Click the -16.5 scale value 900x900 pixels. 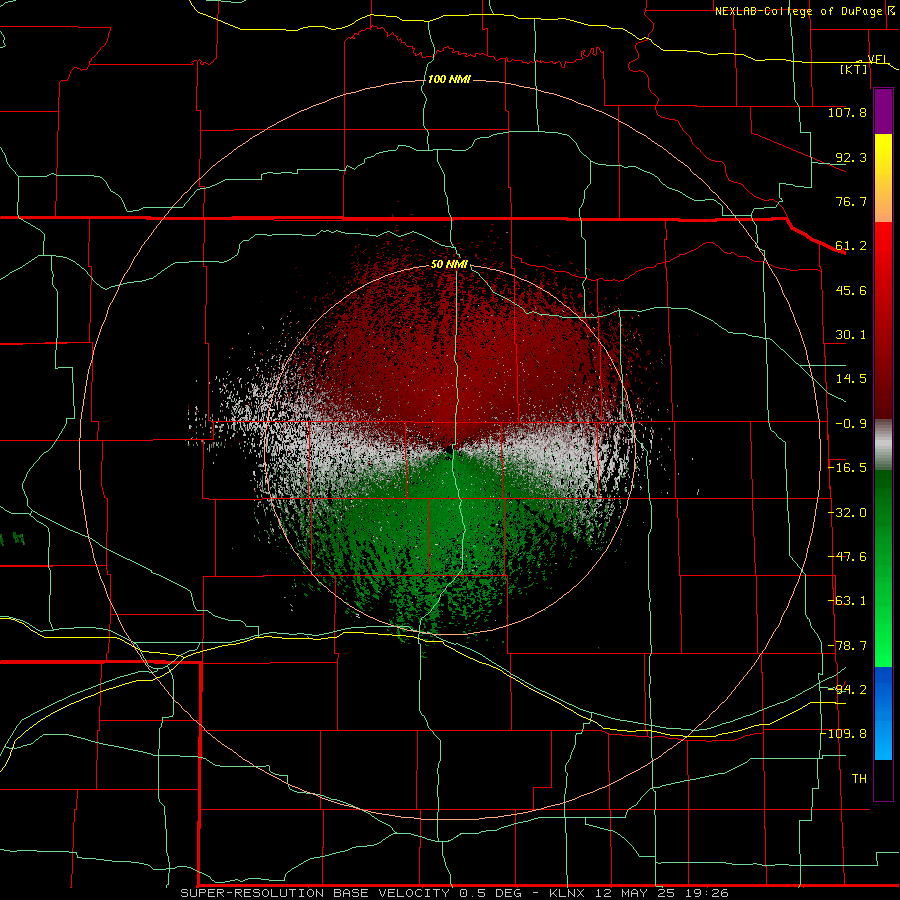click(847, 468)
